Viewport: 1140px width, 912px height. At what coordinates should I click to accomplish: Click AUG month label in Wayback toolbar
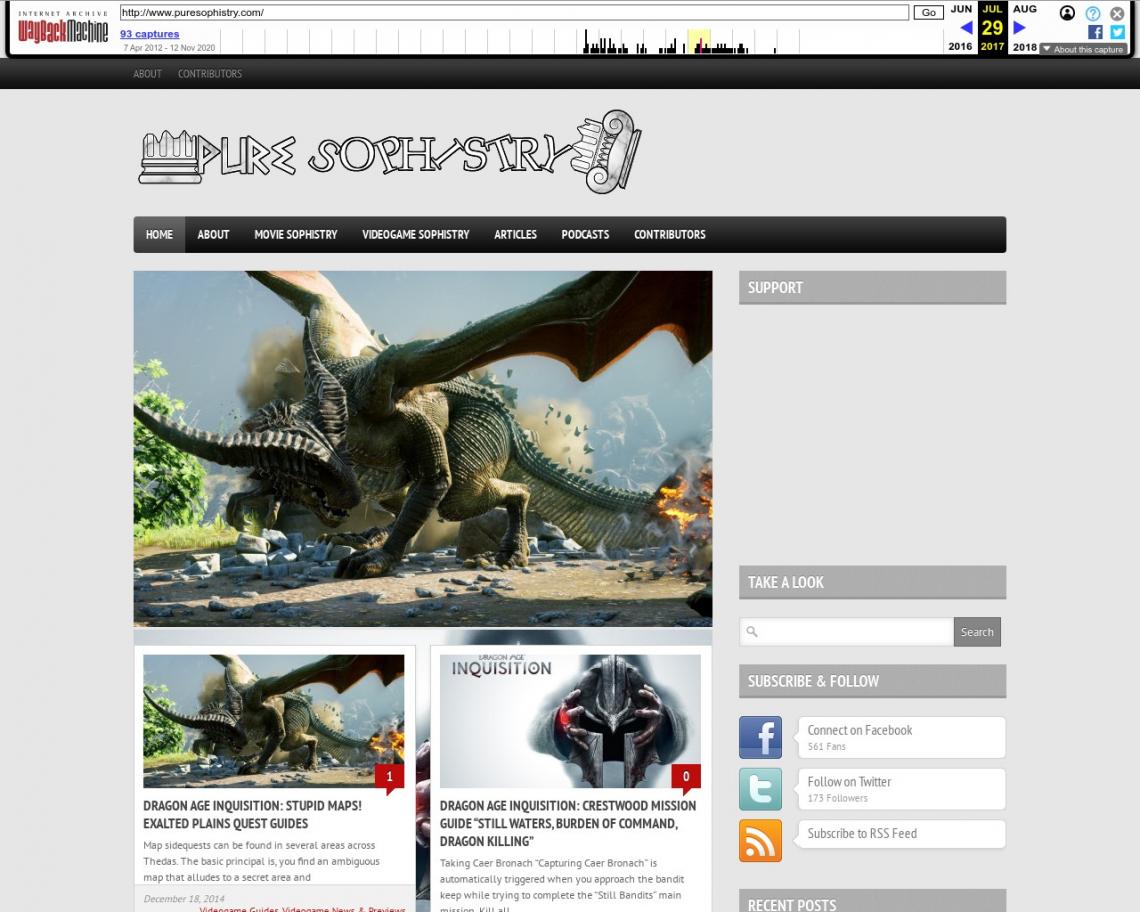[x=1025, y=9]
